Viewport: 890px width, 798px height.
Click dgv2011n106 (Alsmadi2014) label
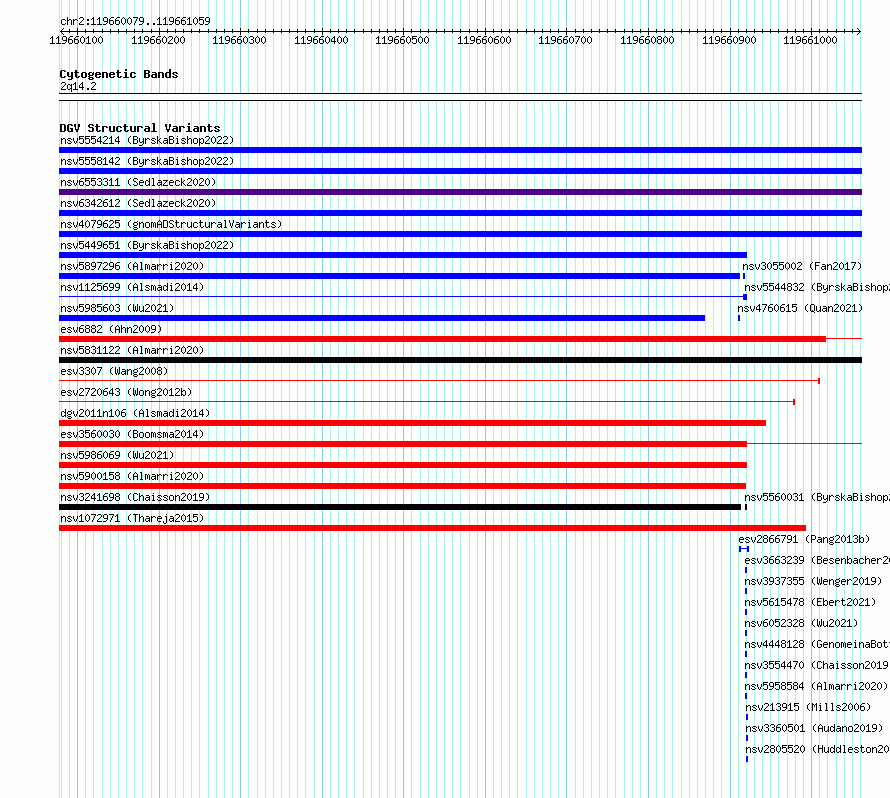pos(135,413)
